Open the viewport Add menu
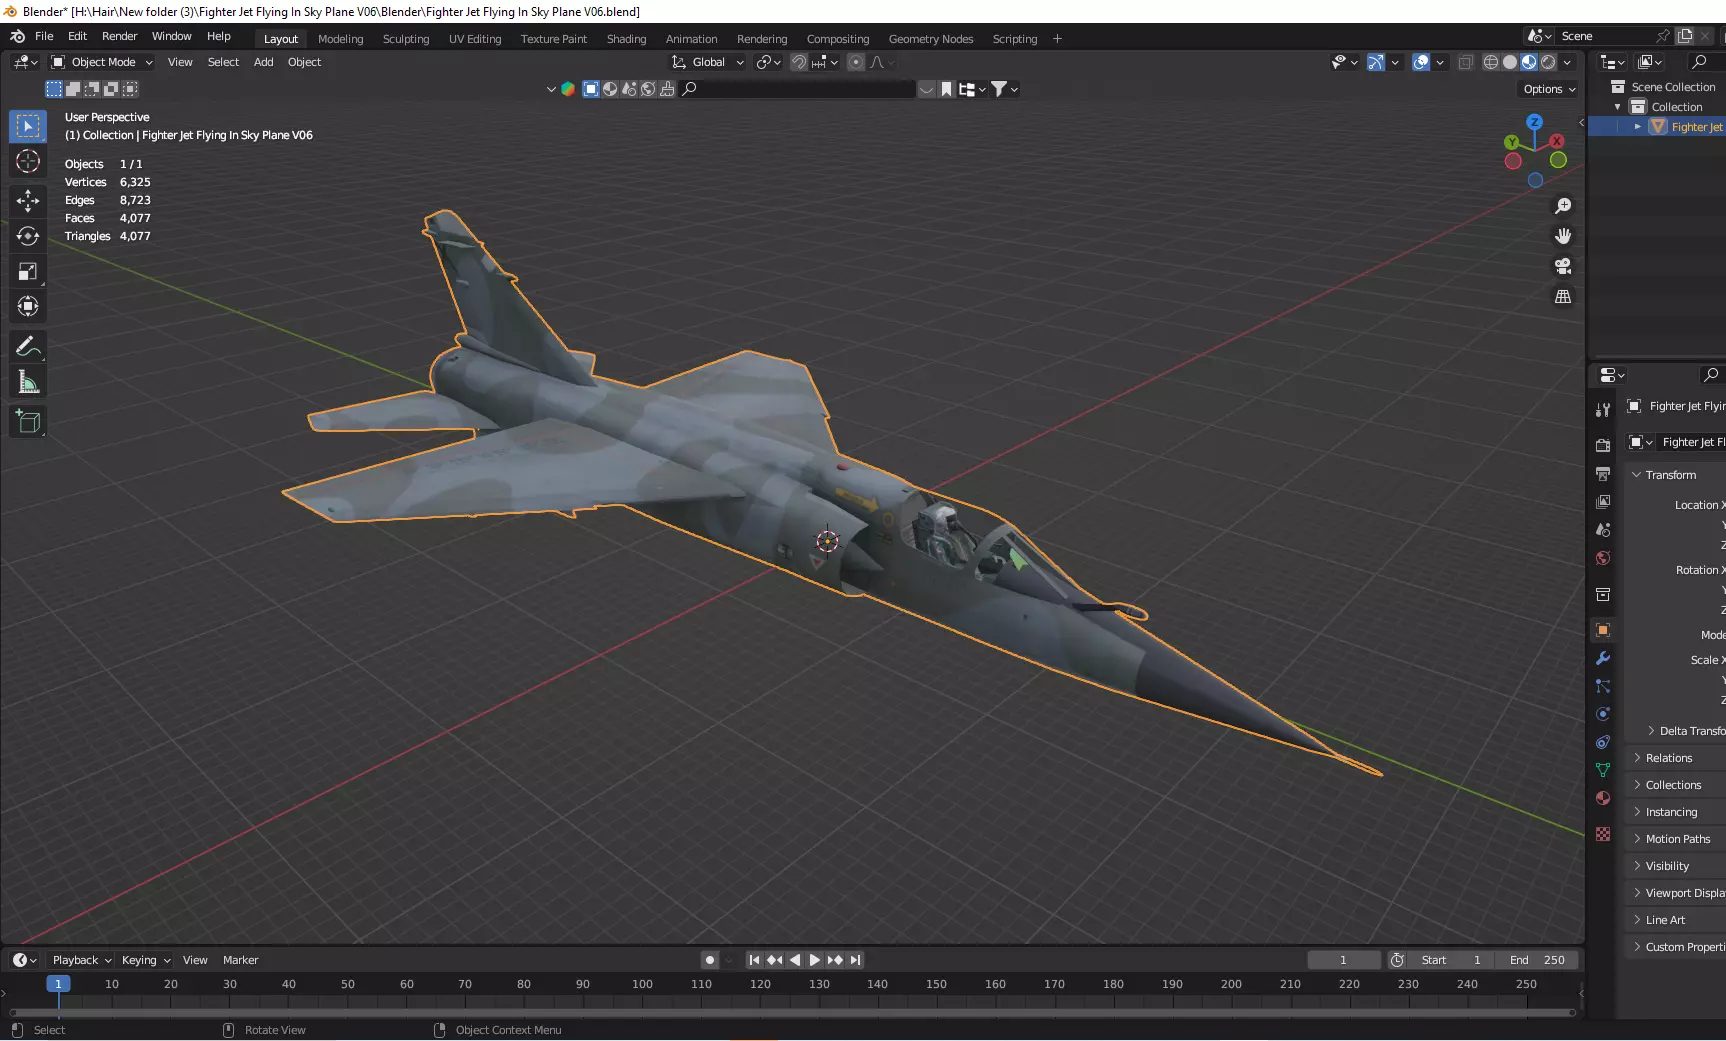The image size is (1726, 1041). tap(263, 62)
